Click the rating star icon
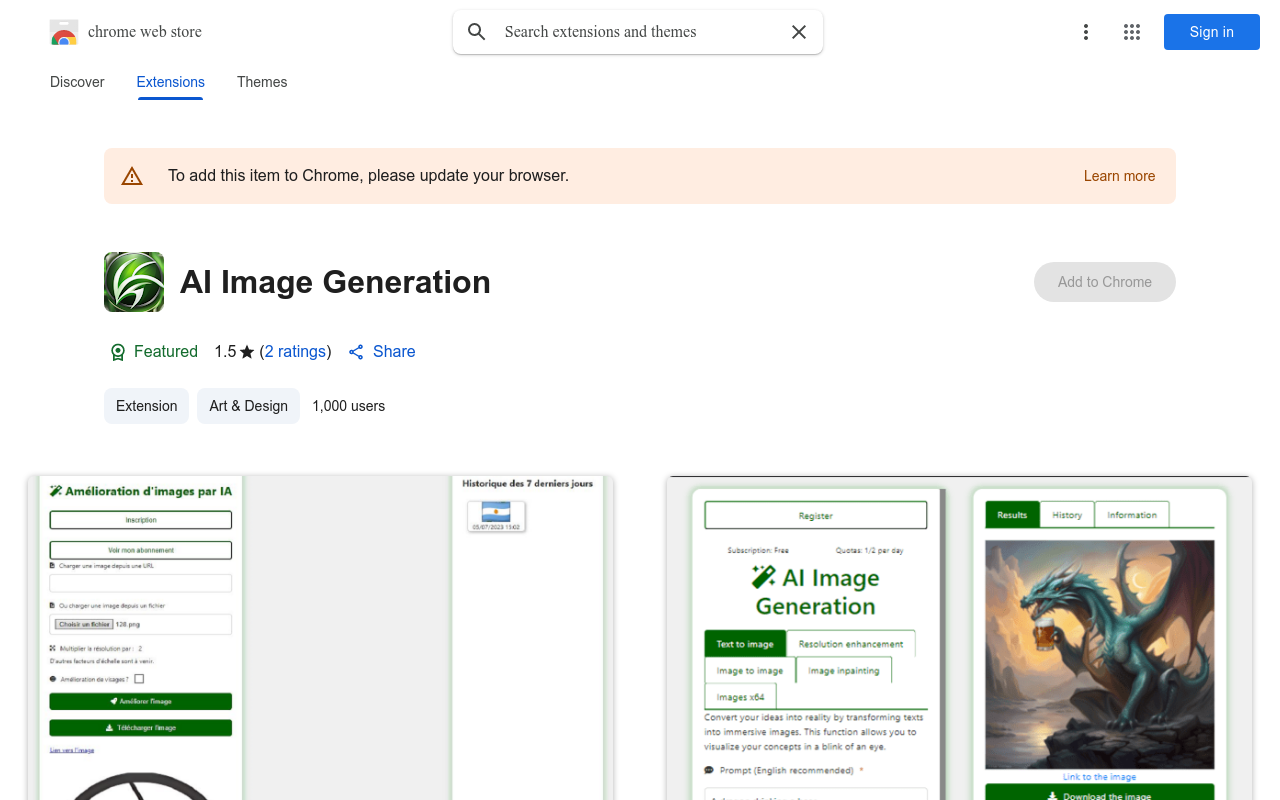This screenshot has width=1280, height=800. 247,352
